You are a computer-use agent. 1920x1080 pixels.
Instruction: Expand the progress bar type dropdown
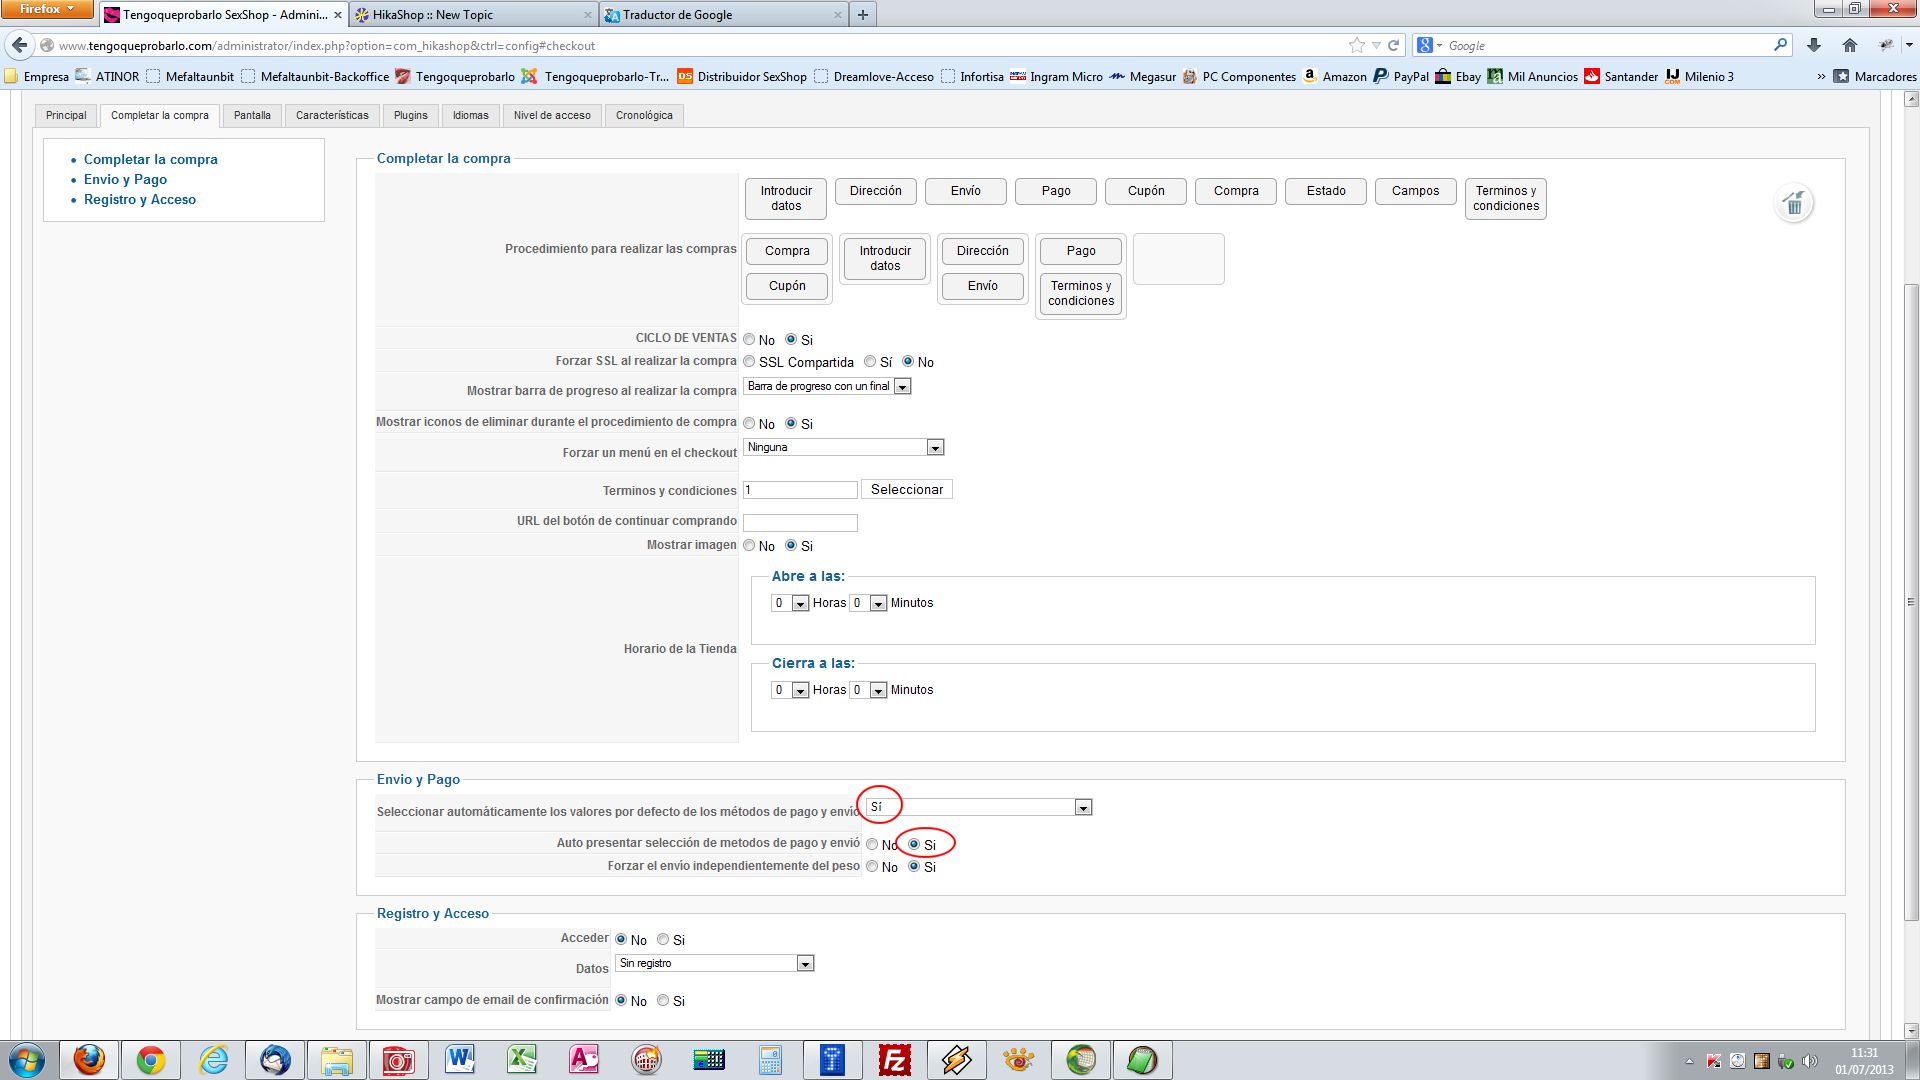(902, 387)
